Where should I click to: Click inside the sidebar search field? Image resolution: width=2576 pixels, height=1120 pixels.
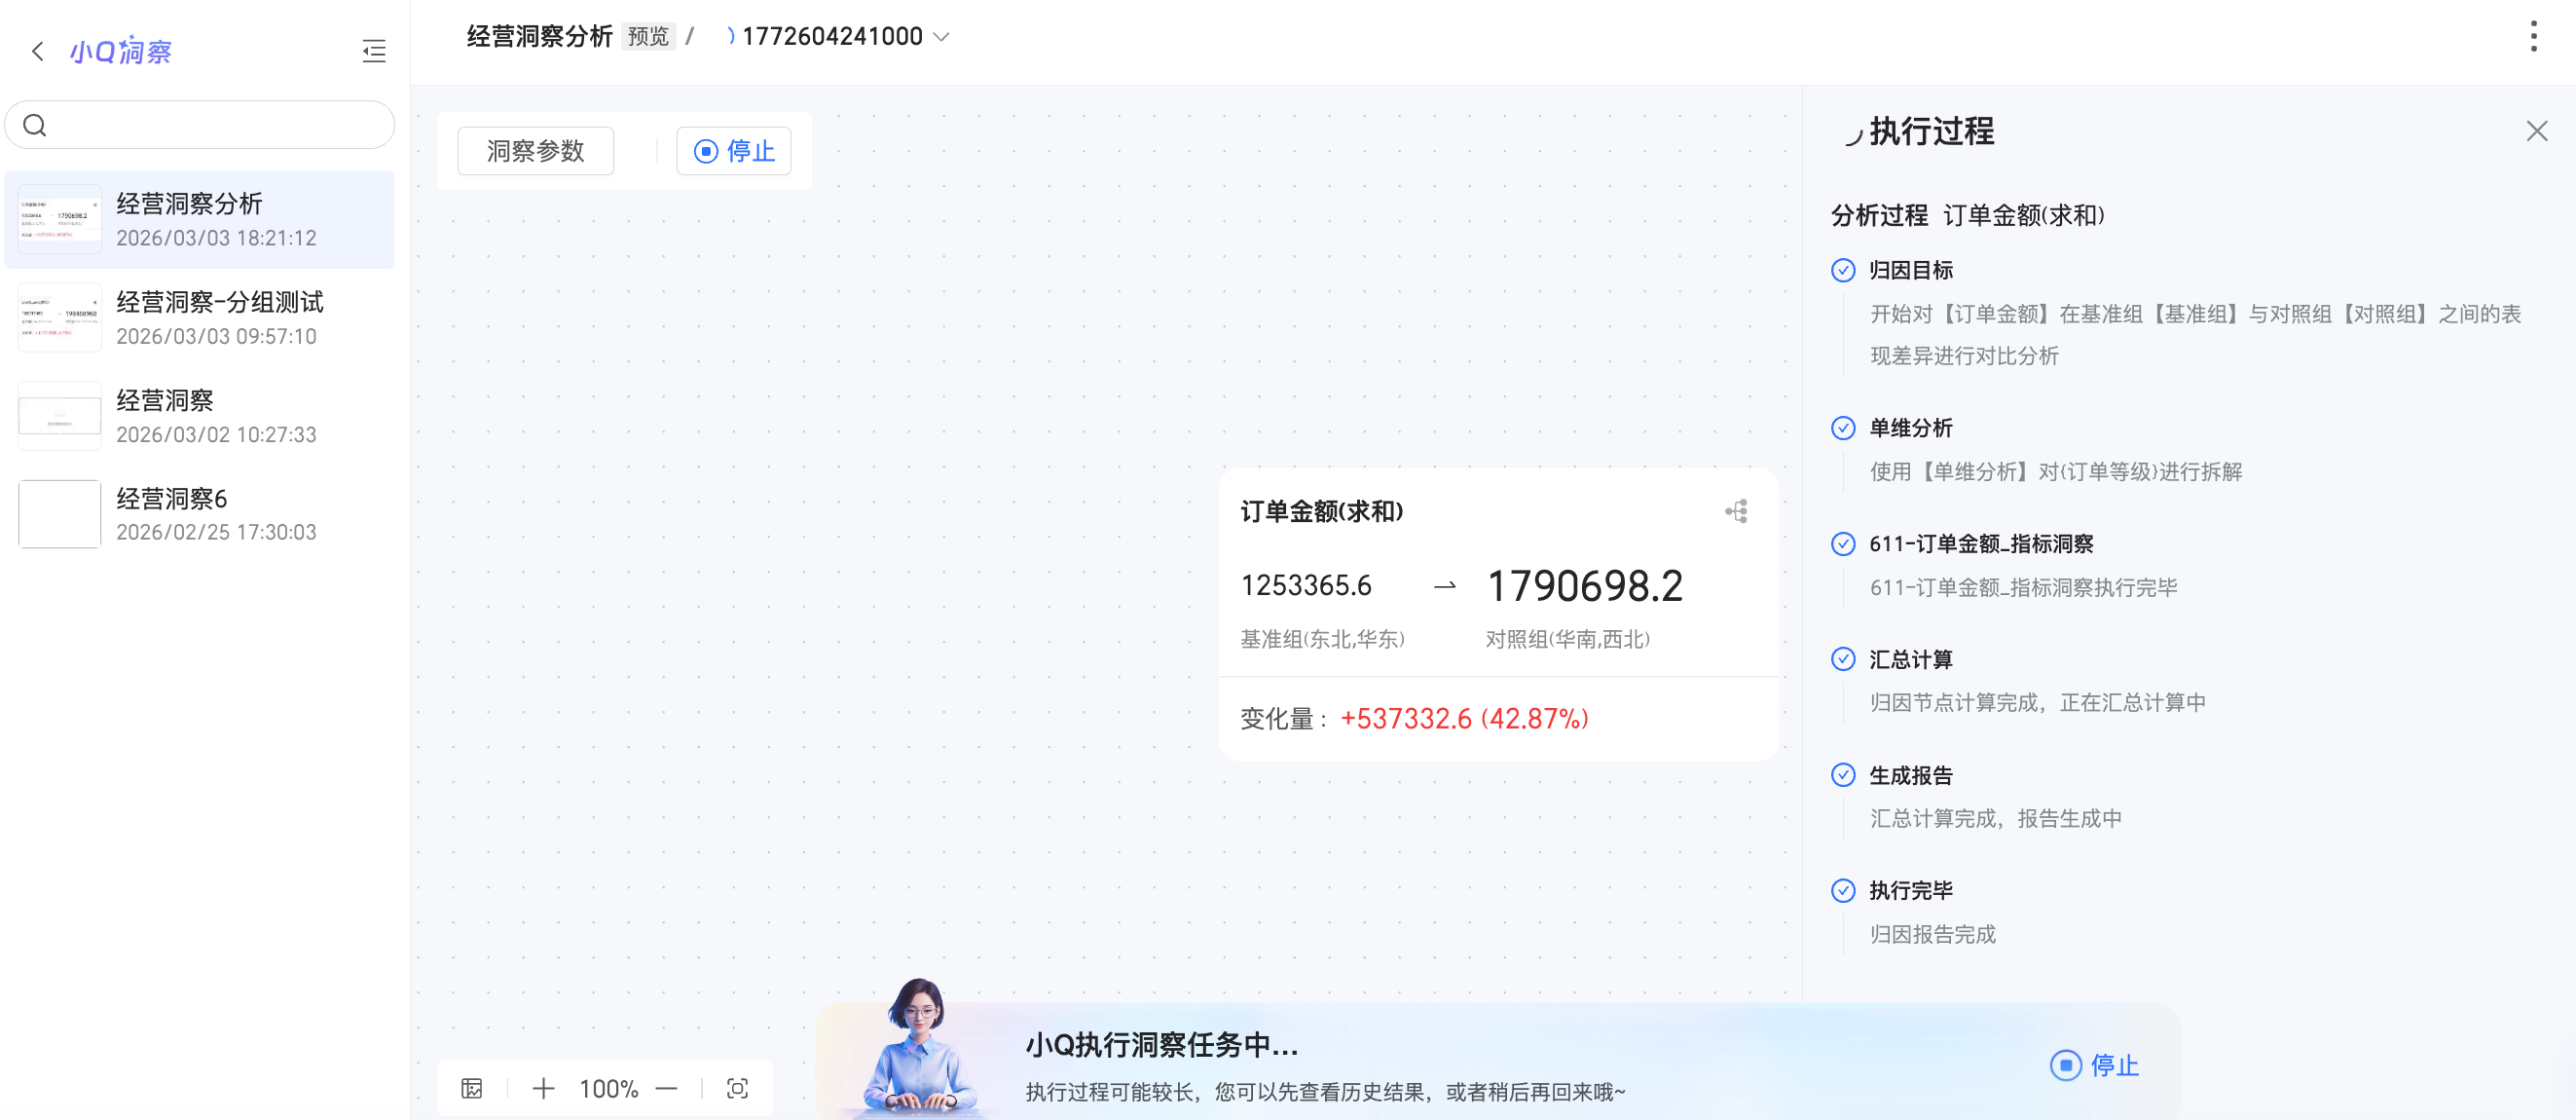(215, 125)
